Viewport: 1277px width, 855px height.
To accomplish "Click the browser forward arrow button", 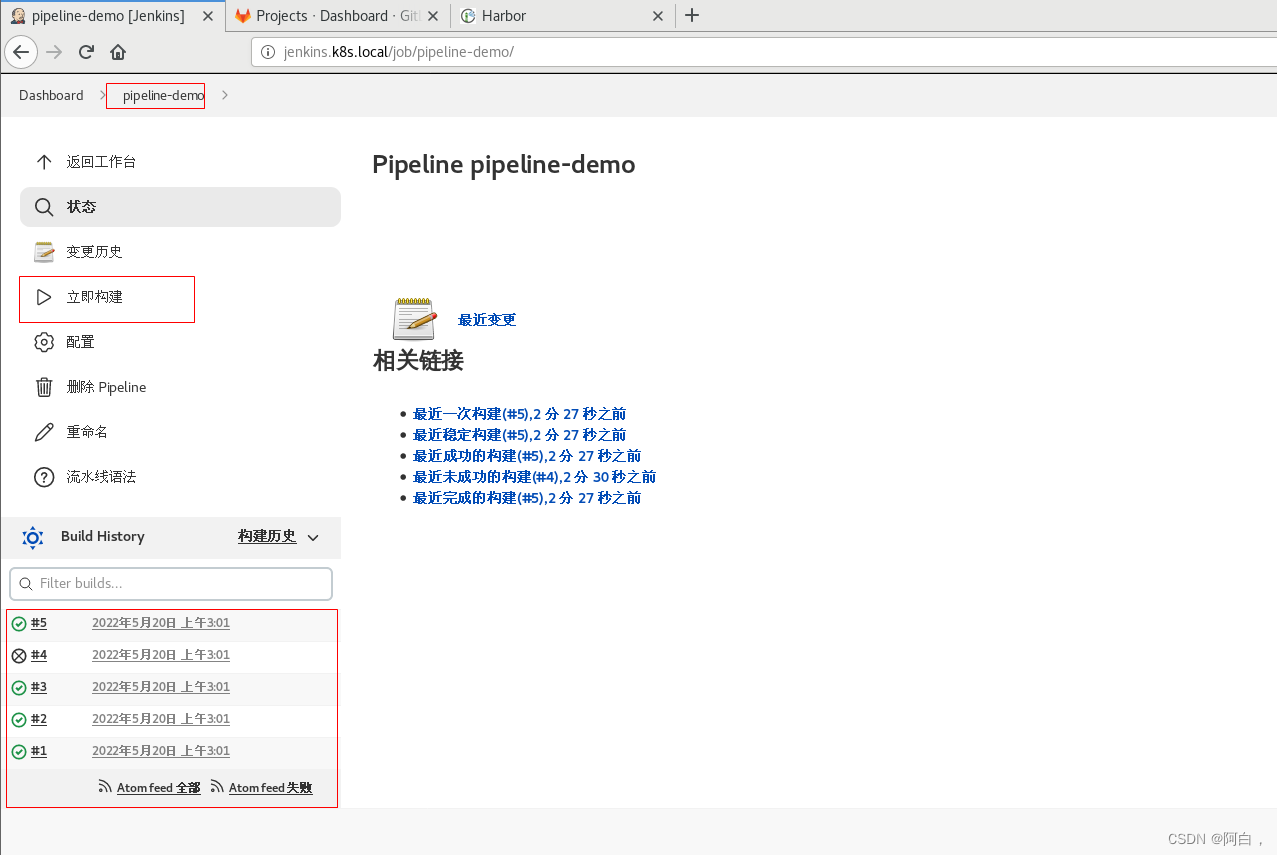I will [x=54, y=52].
